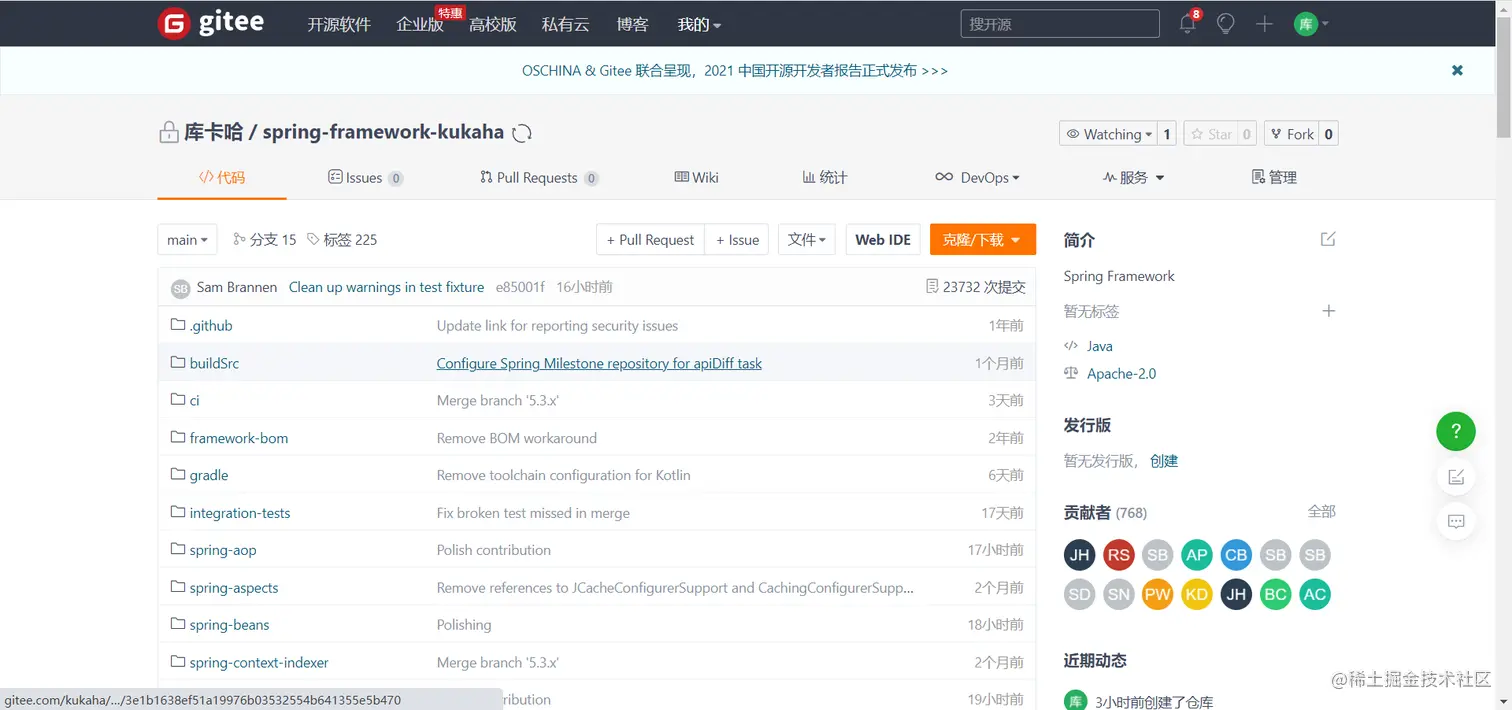The image size is (1512, 710).
Task: Open the integration-tests folder
Action: (240, 513)
